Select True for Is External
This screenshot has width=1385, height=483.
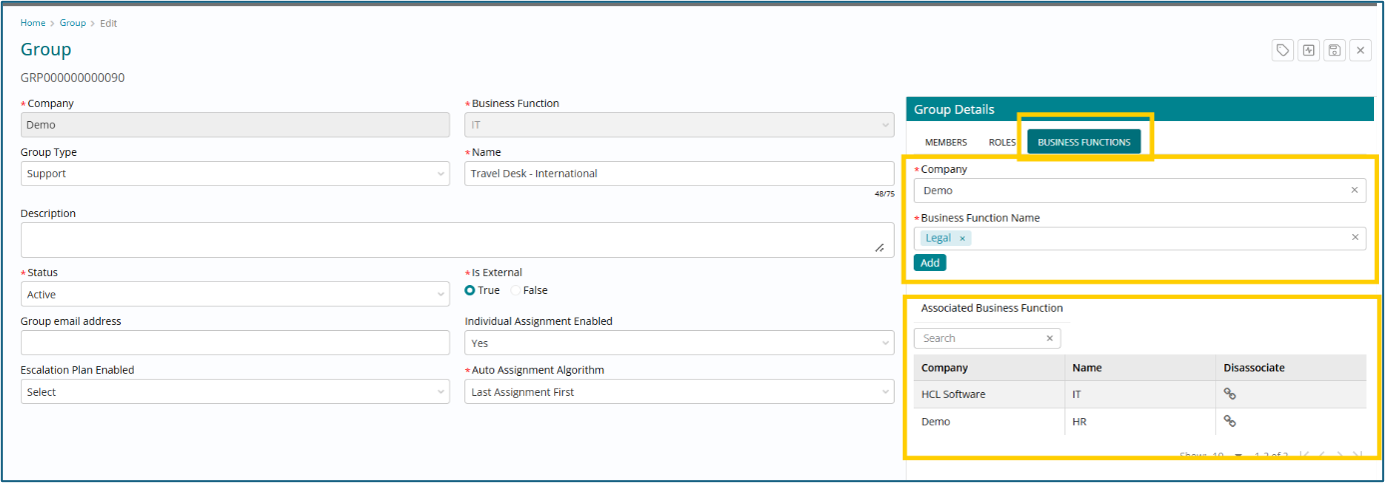click(x=470, y=291)
